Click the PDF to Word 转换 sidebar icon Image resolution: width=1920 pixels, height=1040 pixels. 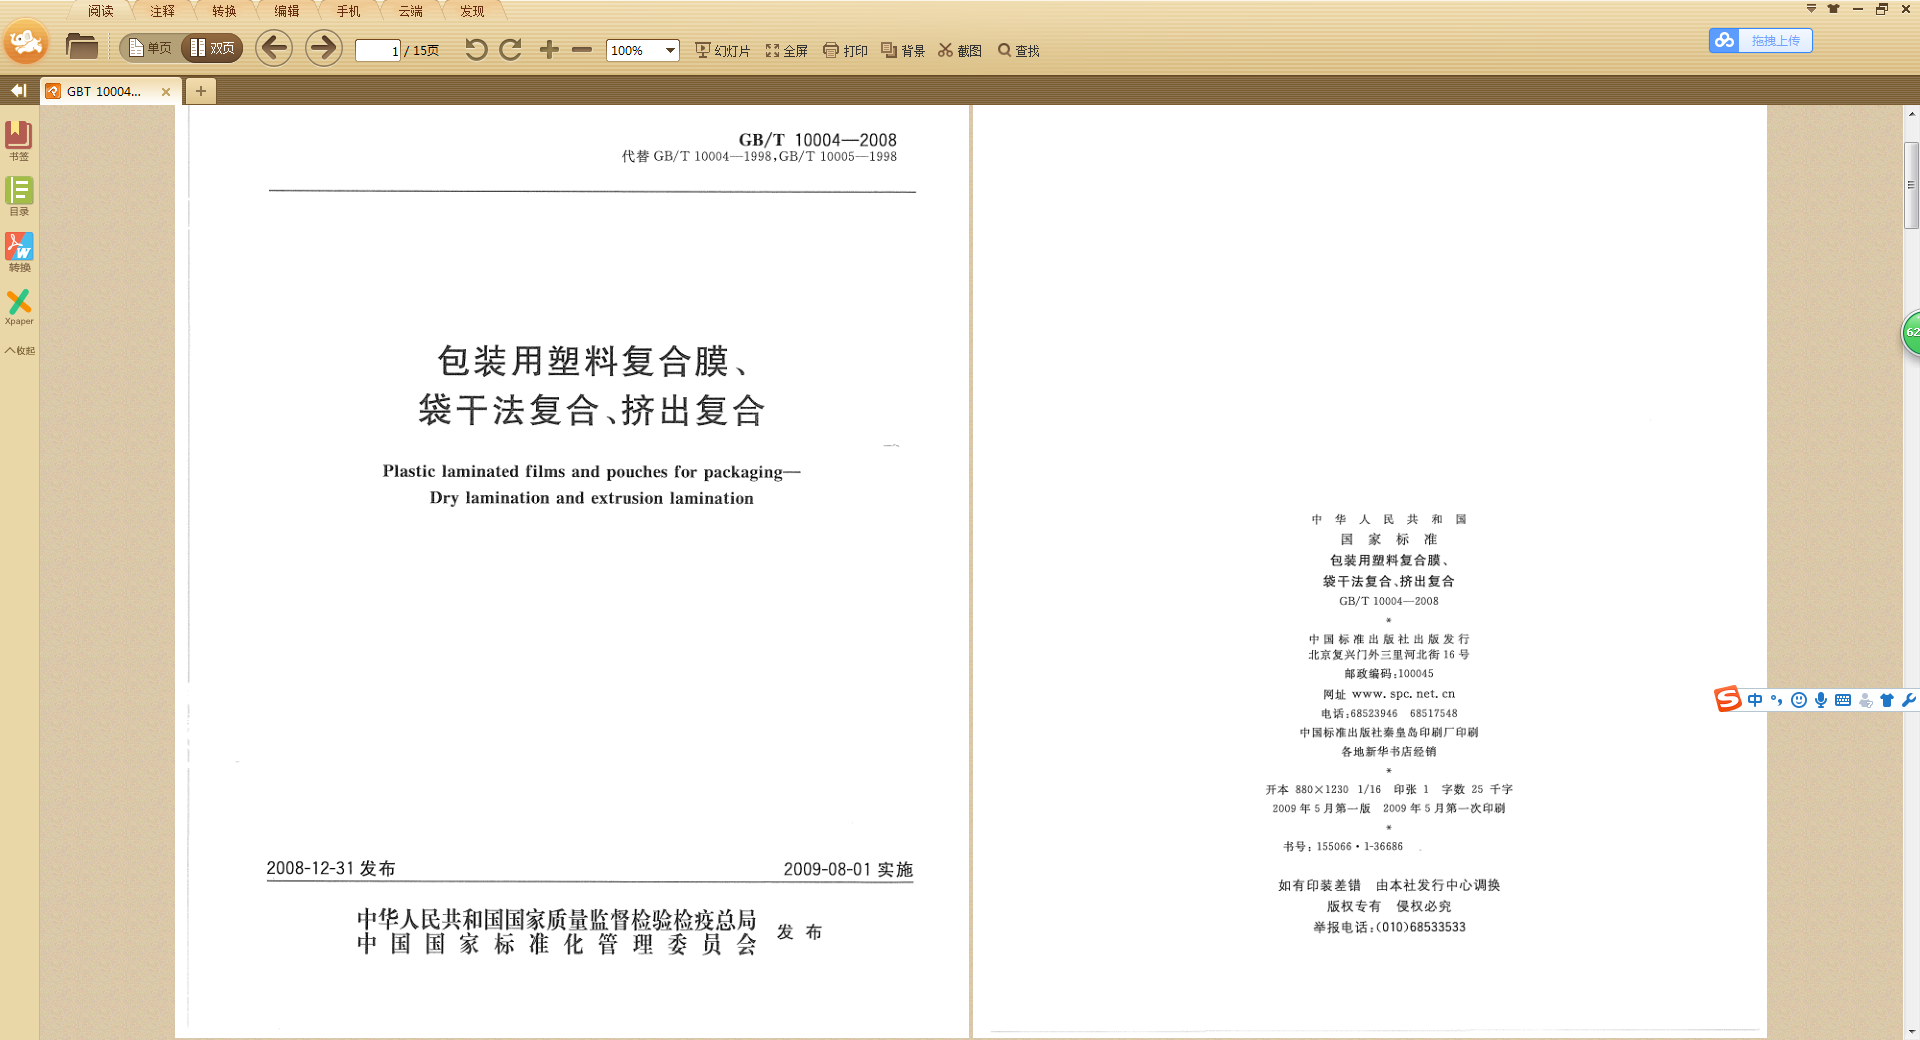[19, 251]
